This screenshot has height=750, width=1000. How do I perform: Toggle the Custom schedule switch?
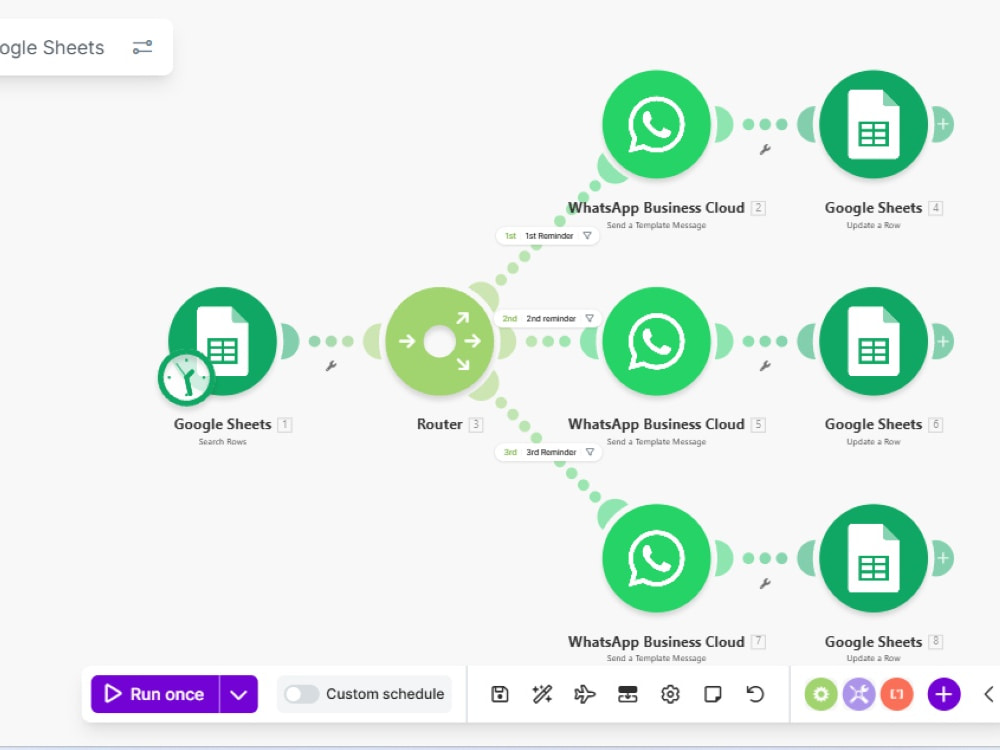click(x=301, y=694)
